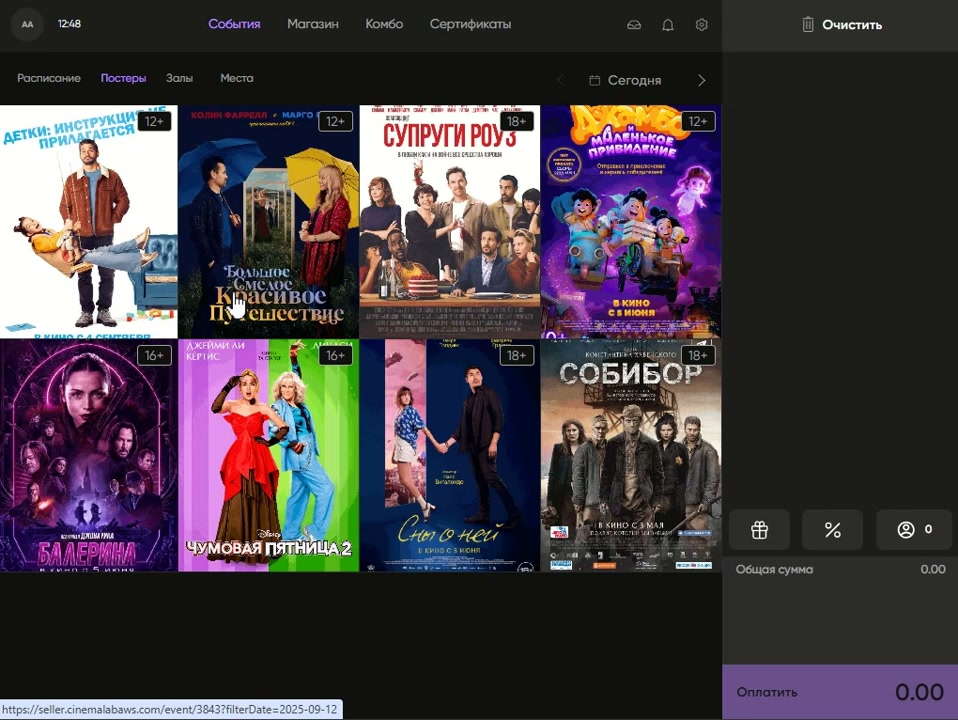Viewport: 958px width, 720px height.
Task: Open the AA user avatar menu
Action: click(x=27, y=24)
